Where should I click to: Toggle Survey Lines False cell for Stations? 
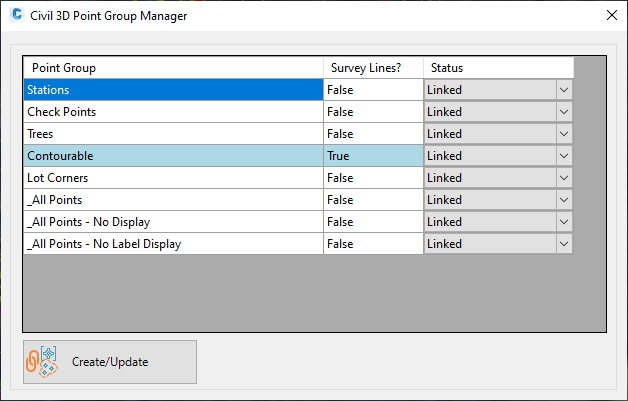click(x=373, y=90)
